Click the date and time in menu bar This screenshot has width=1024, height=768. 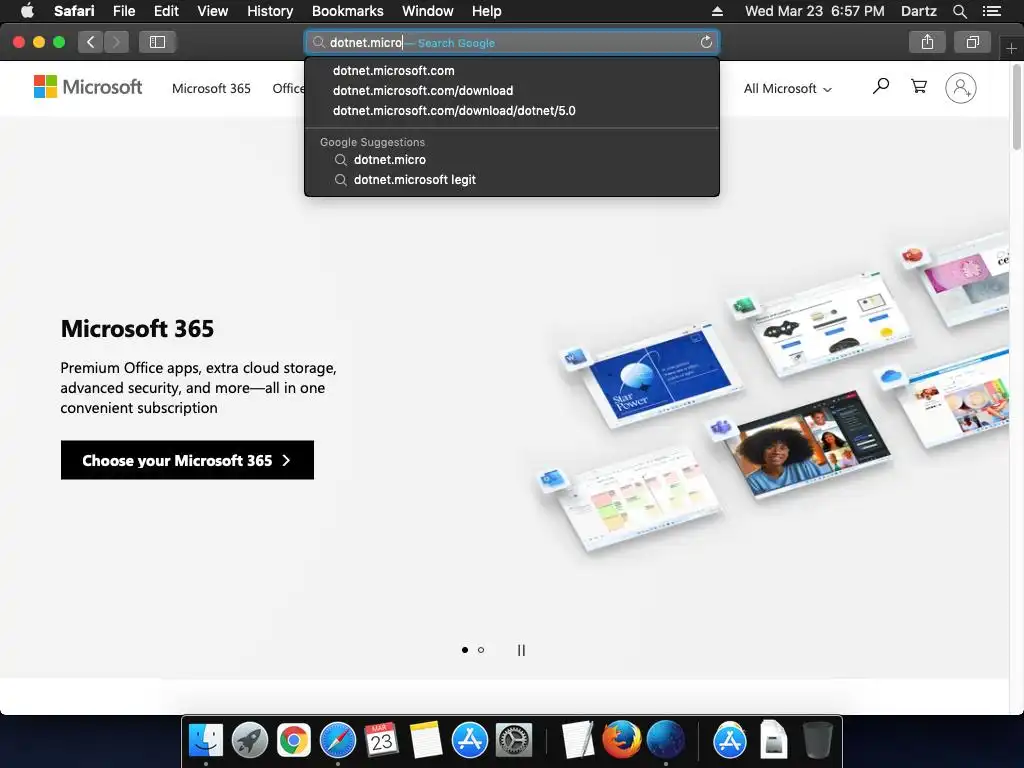pyautogui.click(x=814, y=11)
